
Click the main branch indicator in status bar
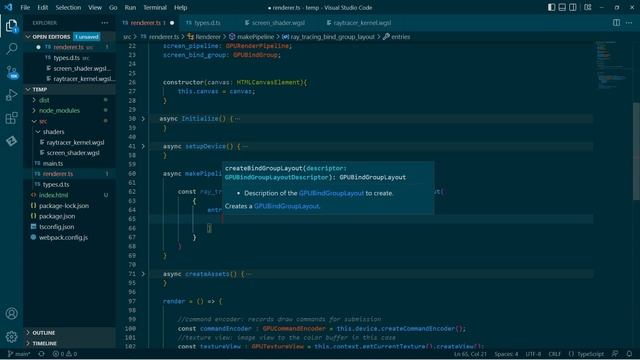click(19, 354)
